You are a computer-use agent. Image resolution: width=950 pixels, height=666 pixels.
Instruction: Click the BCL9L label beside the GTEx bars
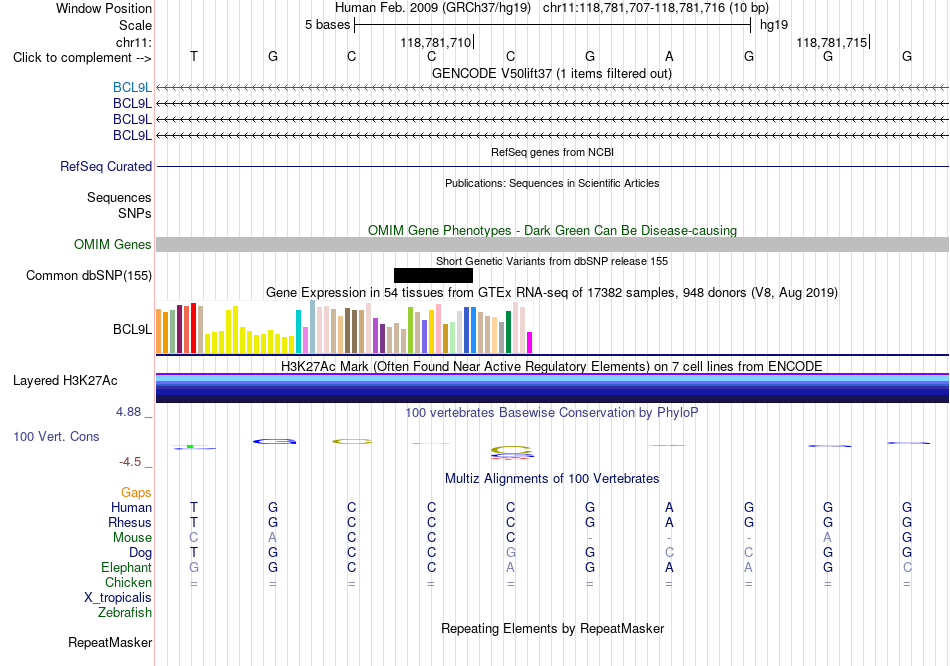click(132, 330)
